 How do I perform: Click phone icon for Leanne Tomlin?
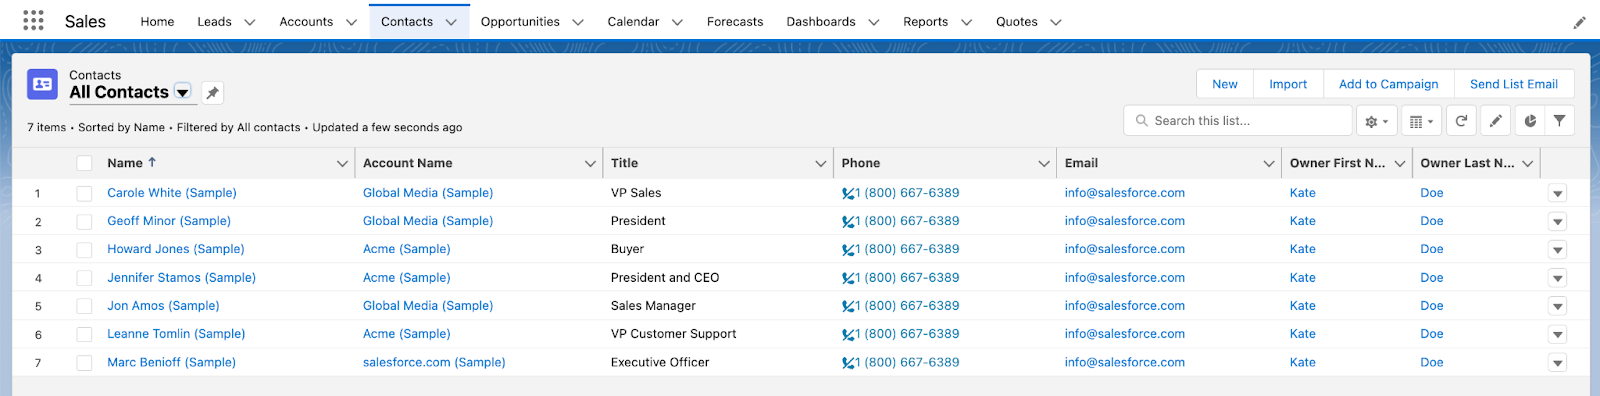tap(848, 335)
